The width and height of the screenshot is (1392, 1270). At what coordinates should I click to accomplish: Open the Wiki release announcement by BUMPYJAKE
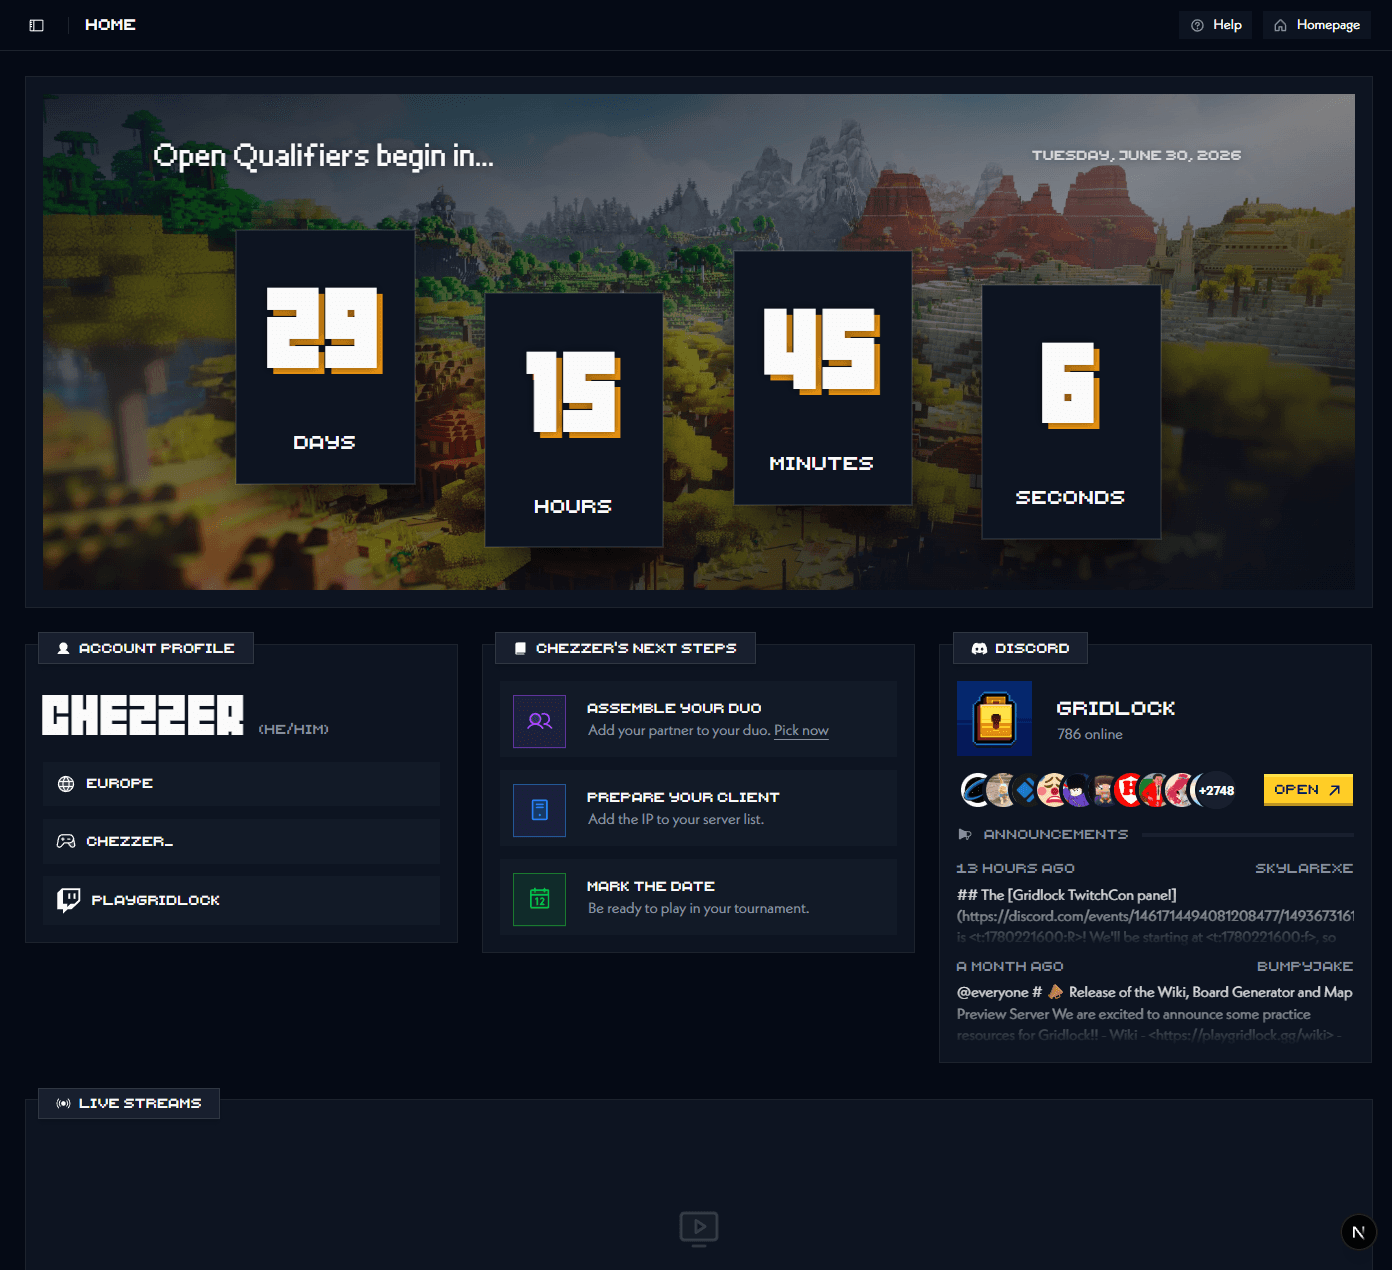[x=1155, y=1013]
